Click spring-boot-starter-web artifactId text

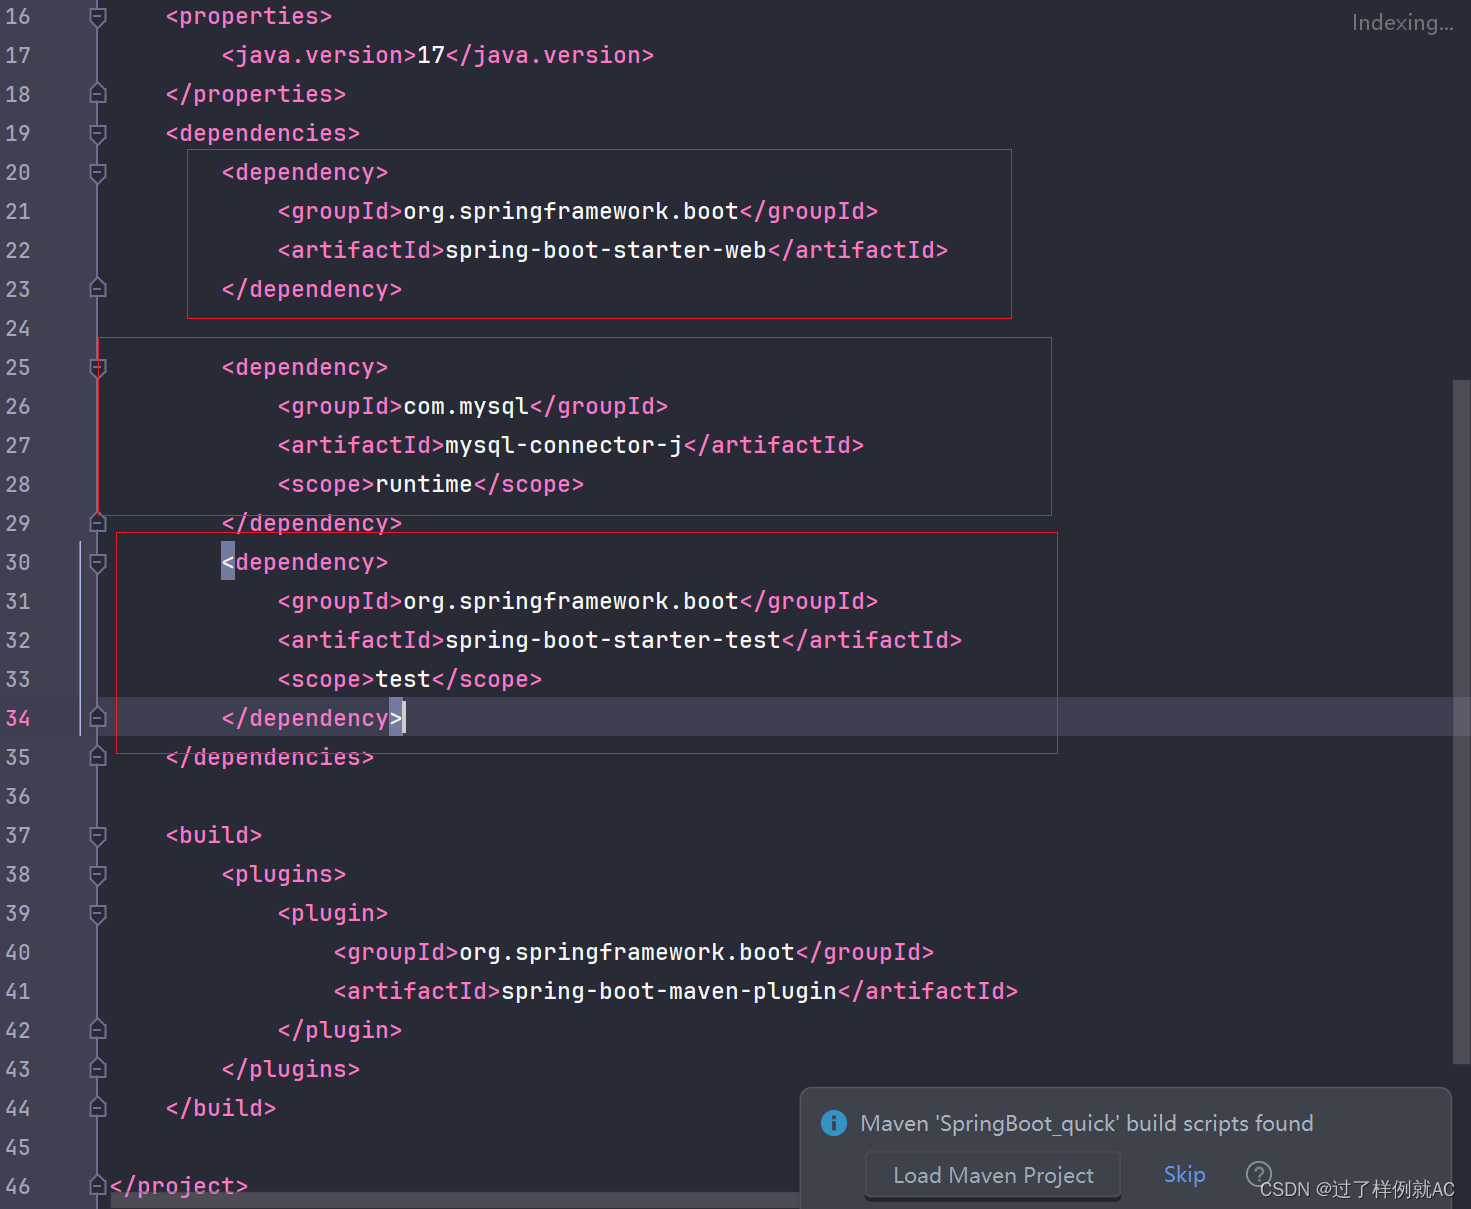click(x=605, y=250)
